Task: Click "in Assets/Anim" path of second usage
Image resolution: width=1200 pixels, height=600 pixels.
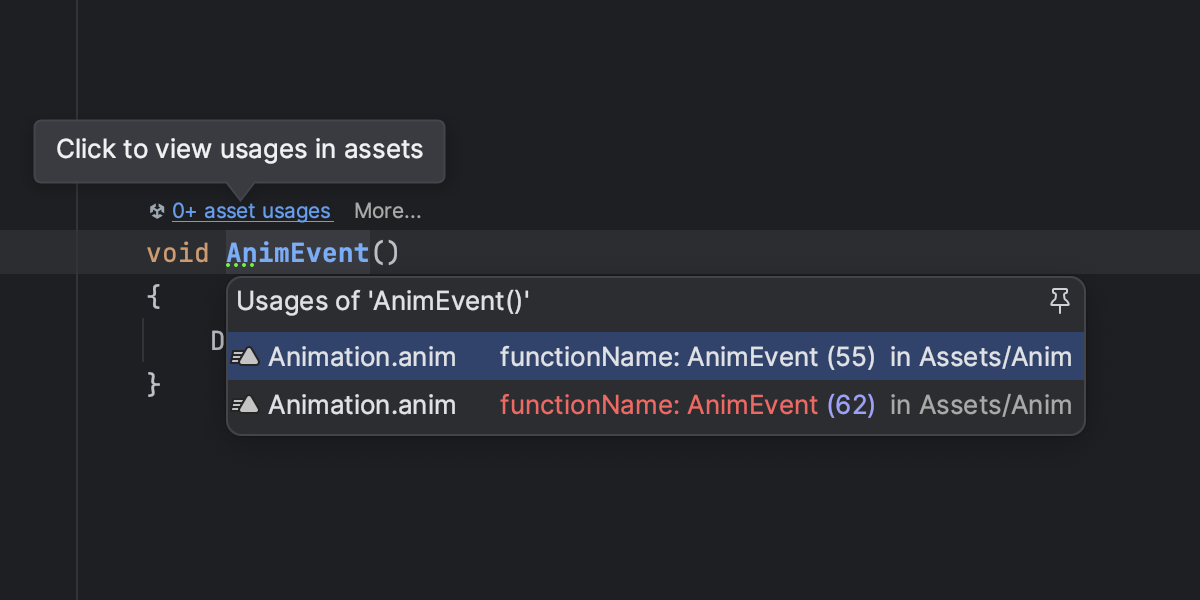Action: pos(980,405)
